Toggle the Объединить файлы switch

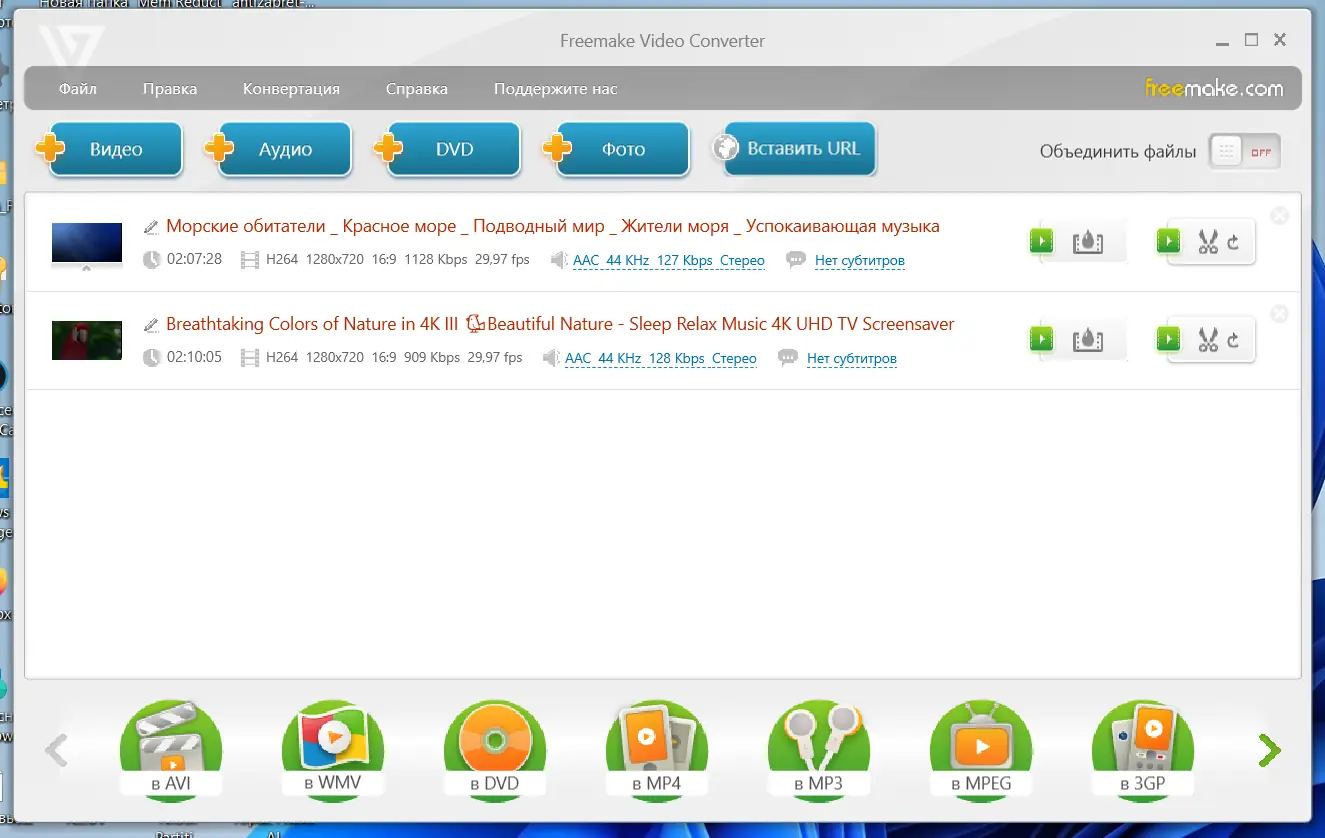click(x=1244, y=152)
